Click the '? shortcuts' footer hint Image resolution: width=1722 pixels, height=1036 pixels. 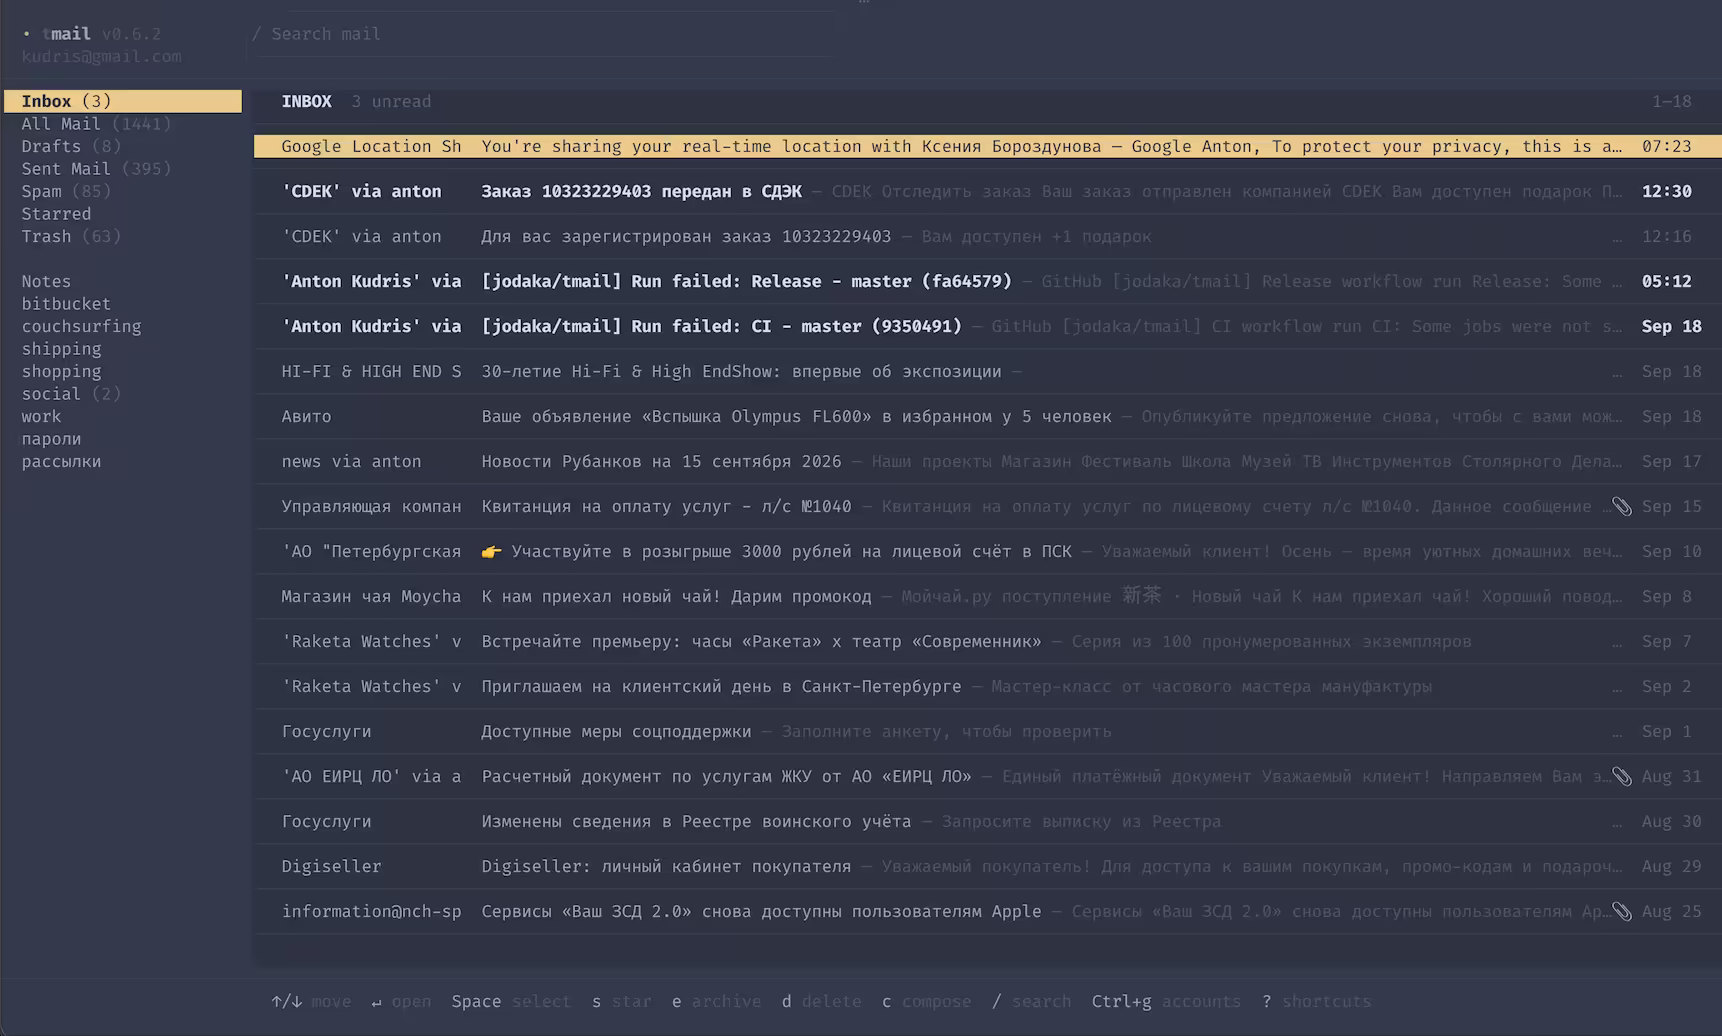tap(1316, 1001)
